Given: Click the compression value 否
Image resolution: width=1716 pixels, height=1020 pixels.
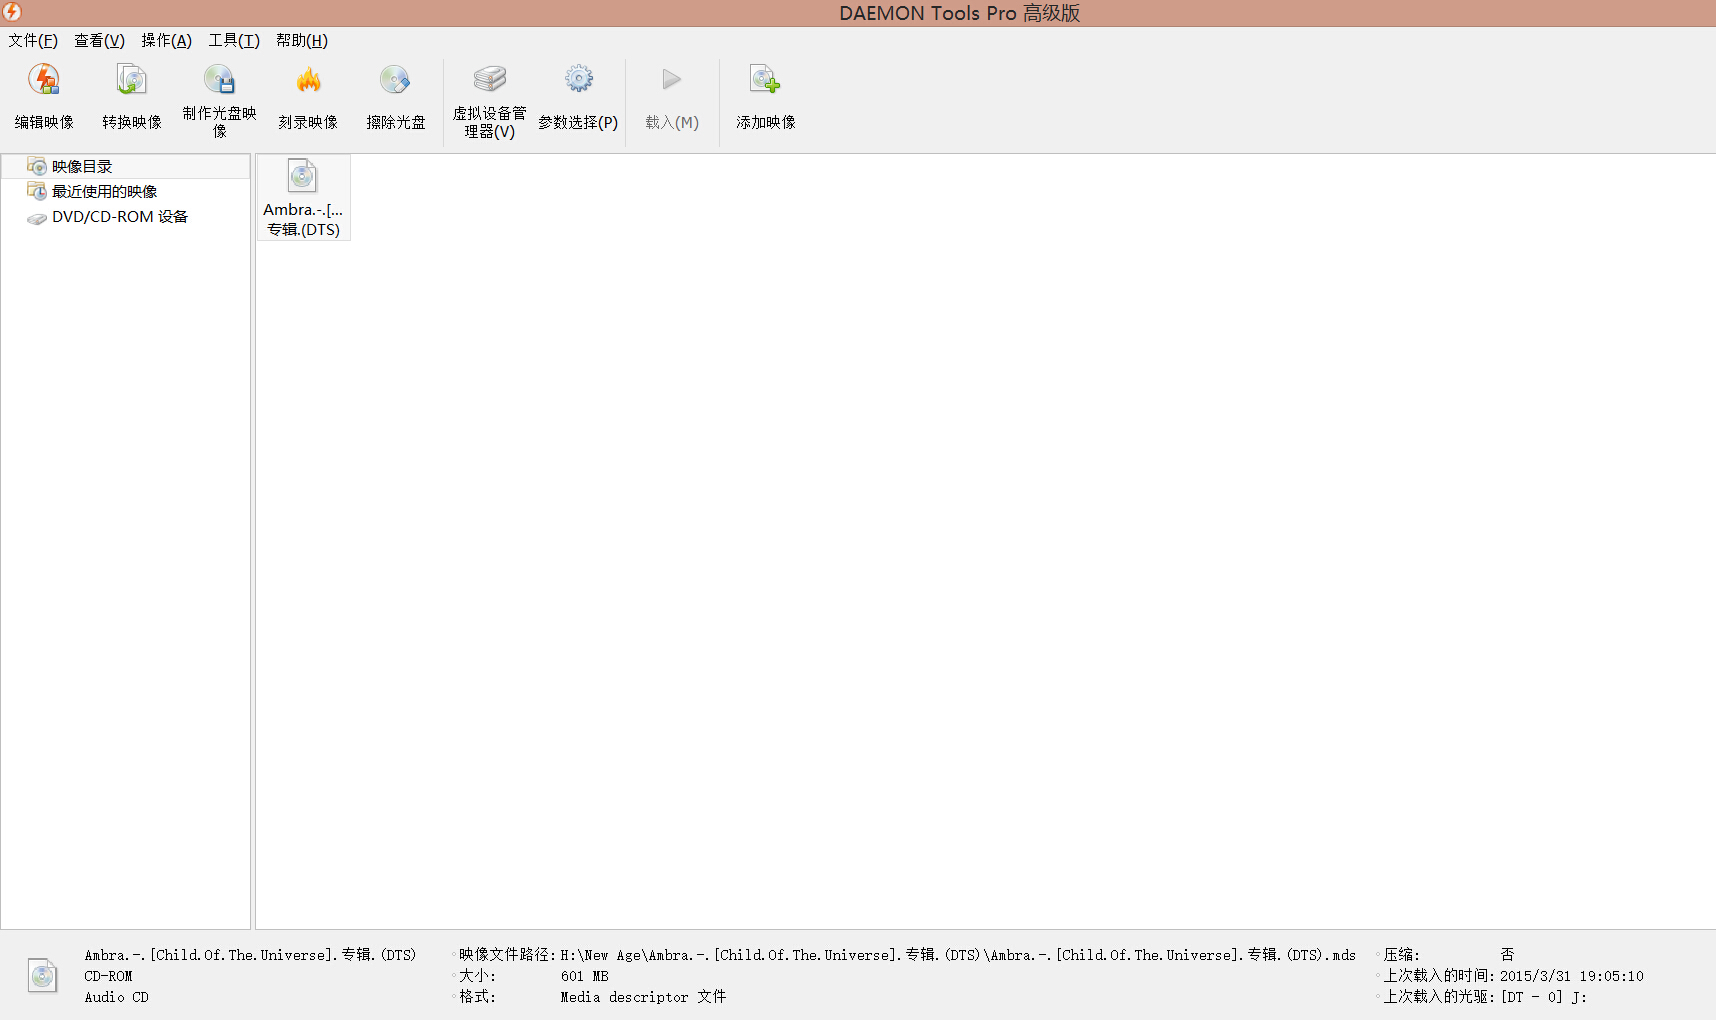Looking at the screenshot, I should 1507,955.
